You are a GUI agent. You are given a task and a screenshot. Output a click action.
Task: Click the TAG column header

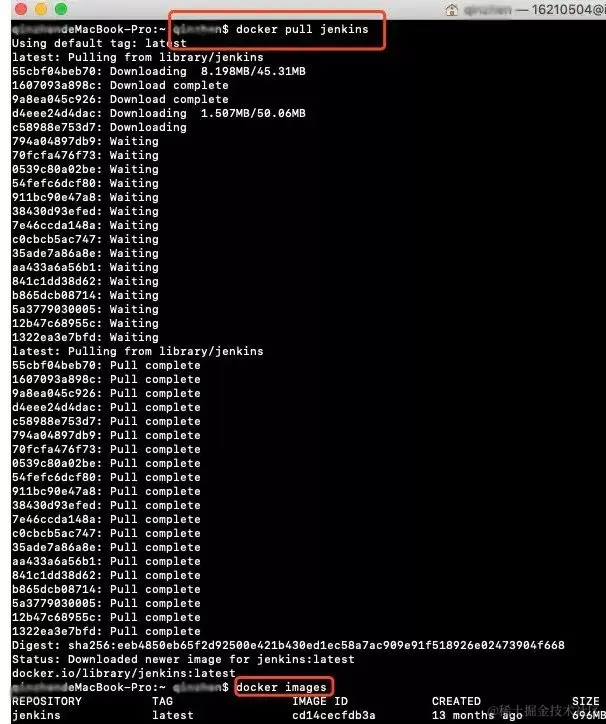[x=163, y=701]
